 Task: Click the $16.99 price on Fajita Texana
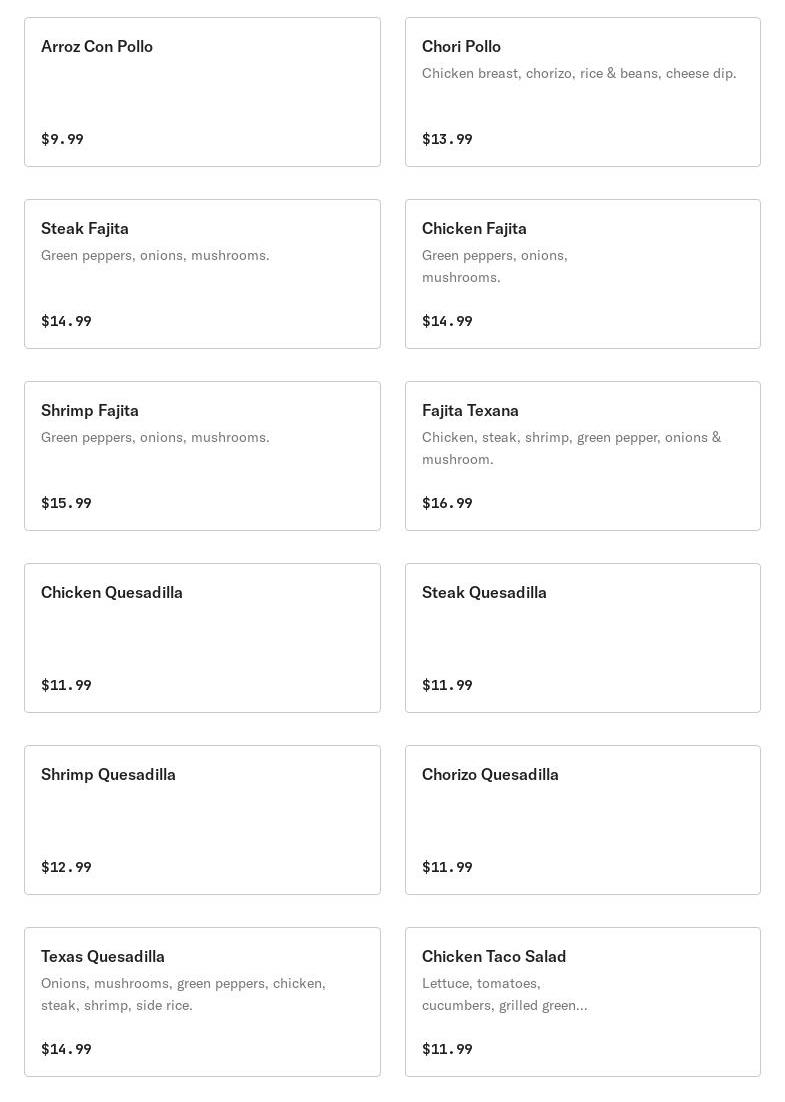coord(447,503)
